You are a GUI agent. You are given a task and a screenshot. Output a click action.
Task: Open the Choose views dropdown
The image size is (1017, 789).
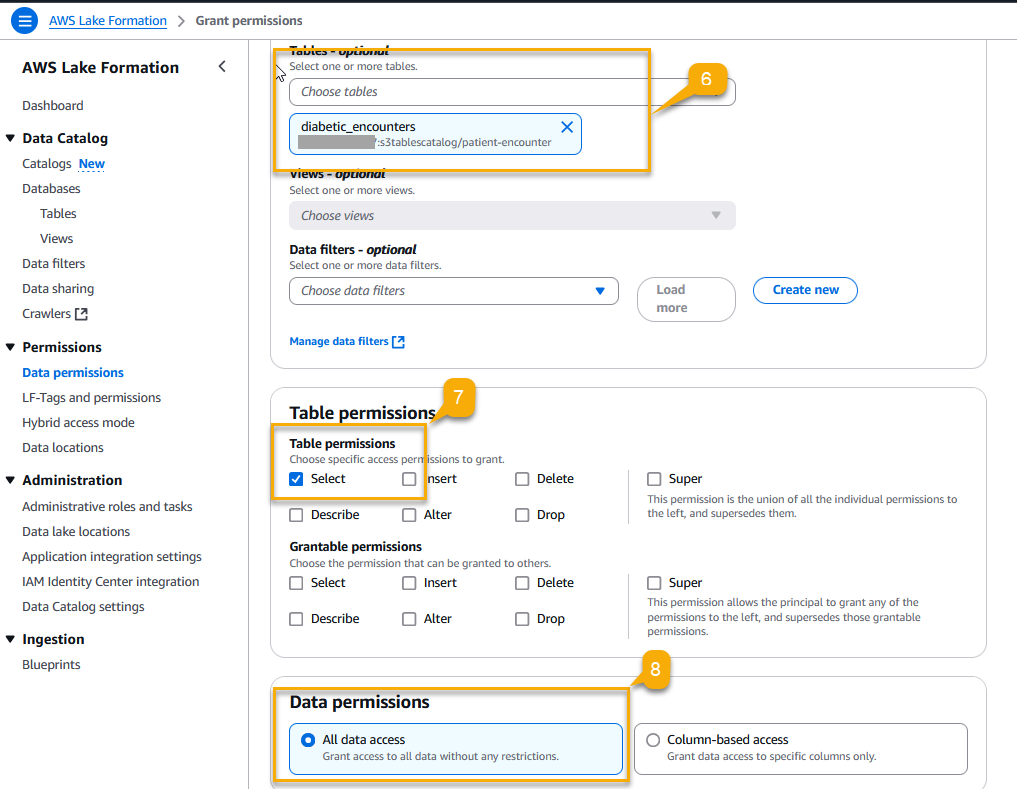(511, 215)
